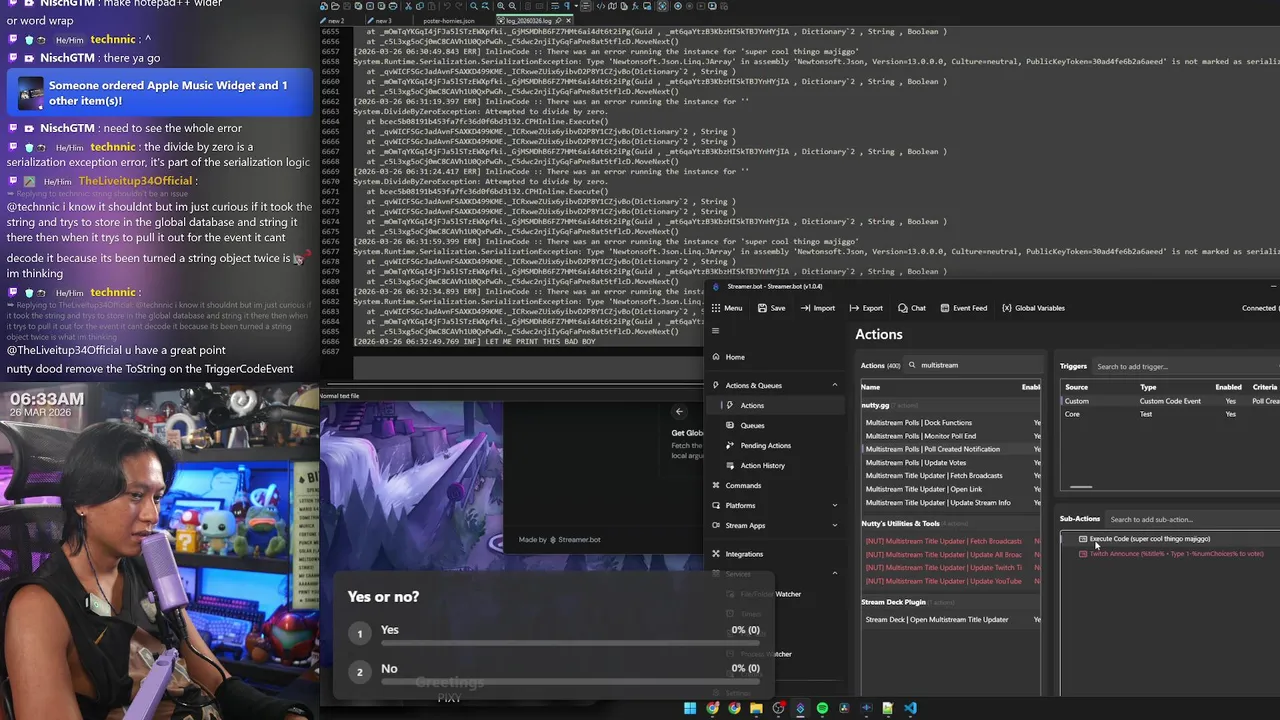Click the back arrow in the browser overlay
1280x720 pixels.
pos(679,411)
